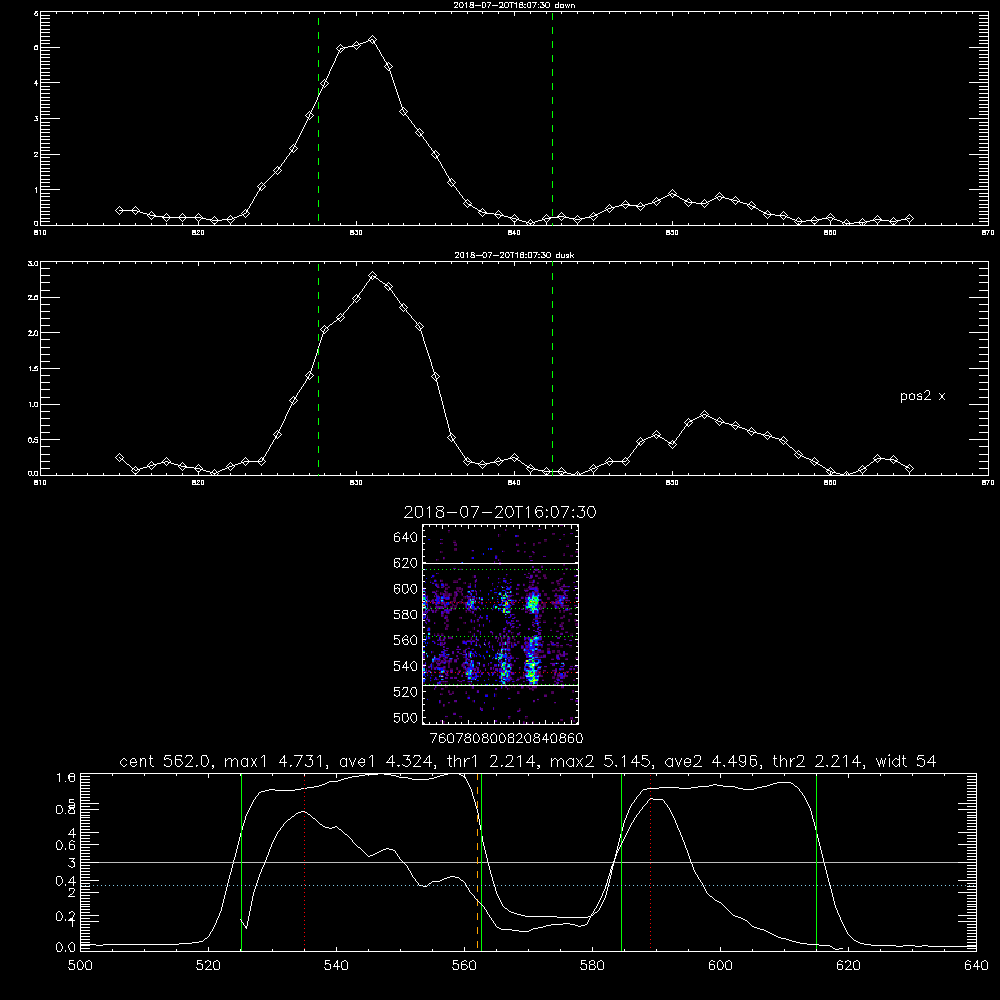
Task: Click the '810' x-axis label of dawn plot
Action: (40, 233)
